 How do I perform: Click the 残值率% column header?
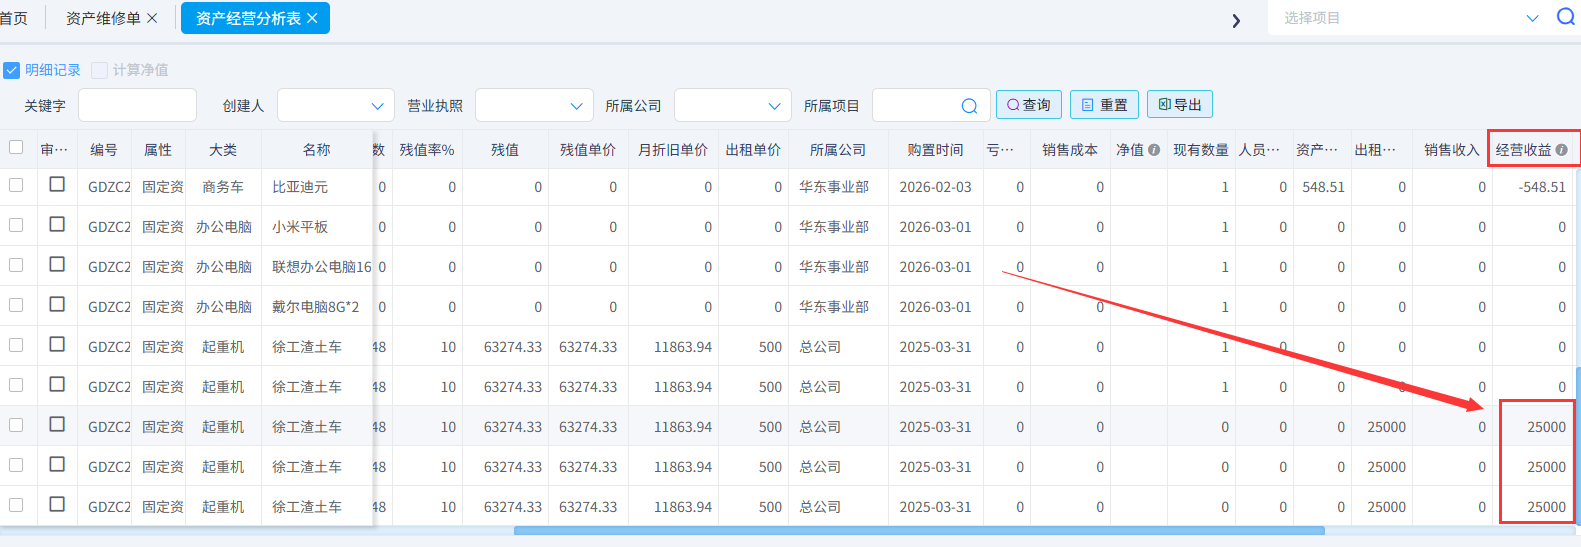tap(427, 149)
